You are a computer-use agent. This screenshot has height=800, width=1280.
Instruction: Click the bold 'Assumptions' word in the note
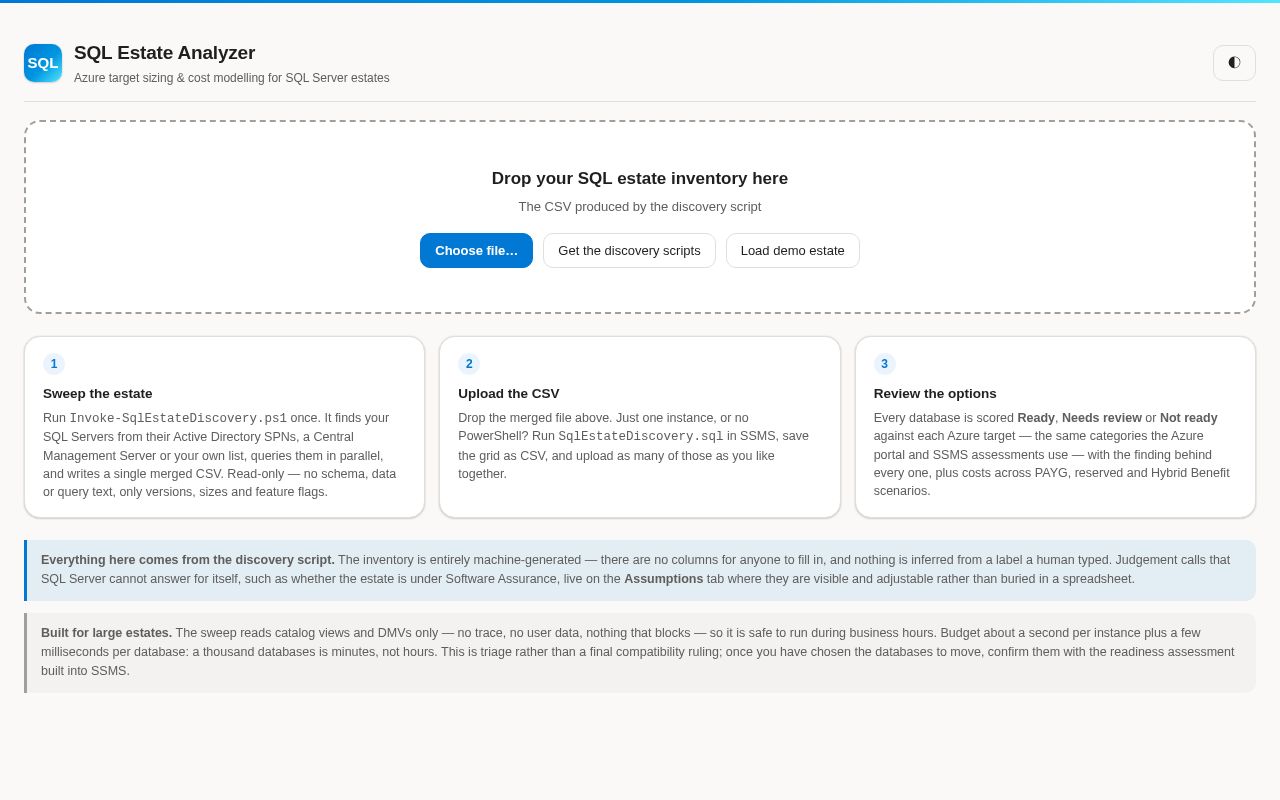click(x=664, y=579)
